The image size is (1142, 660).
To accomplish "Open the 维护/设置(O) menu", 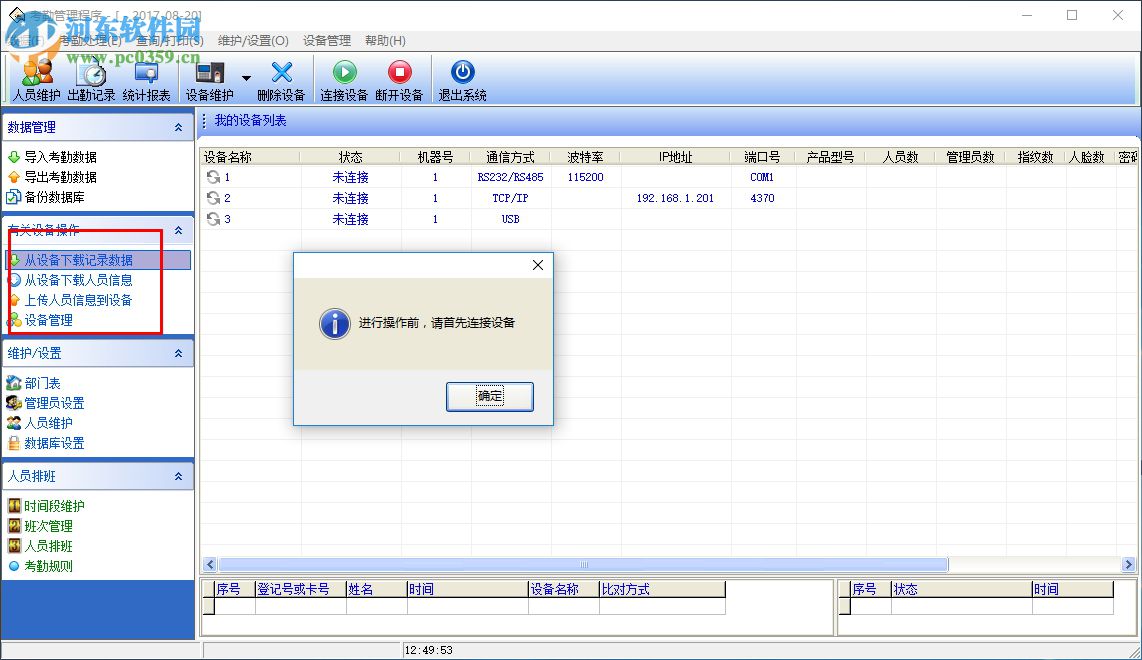I will click(254, 41).
